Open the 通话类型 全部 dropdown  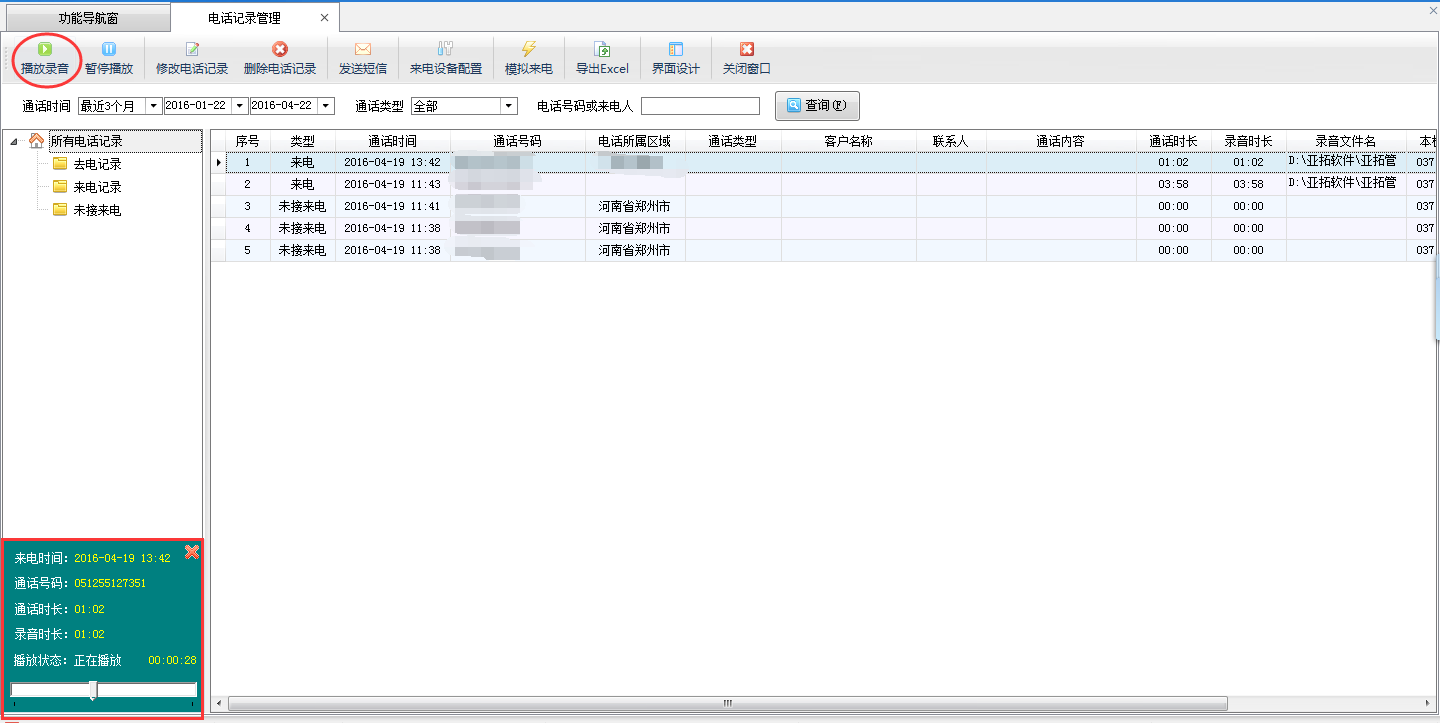pyautogui.click(x=508, y=106)
